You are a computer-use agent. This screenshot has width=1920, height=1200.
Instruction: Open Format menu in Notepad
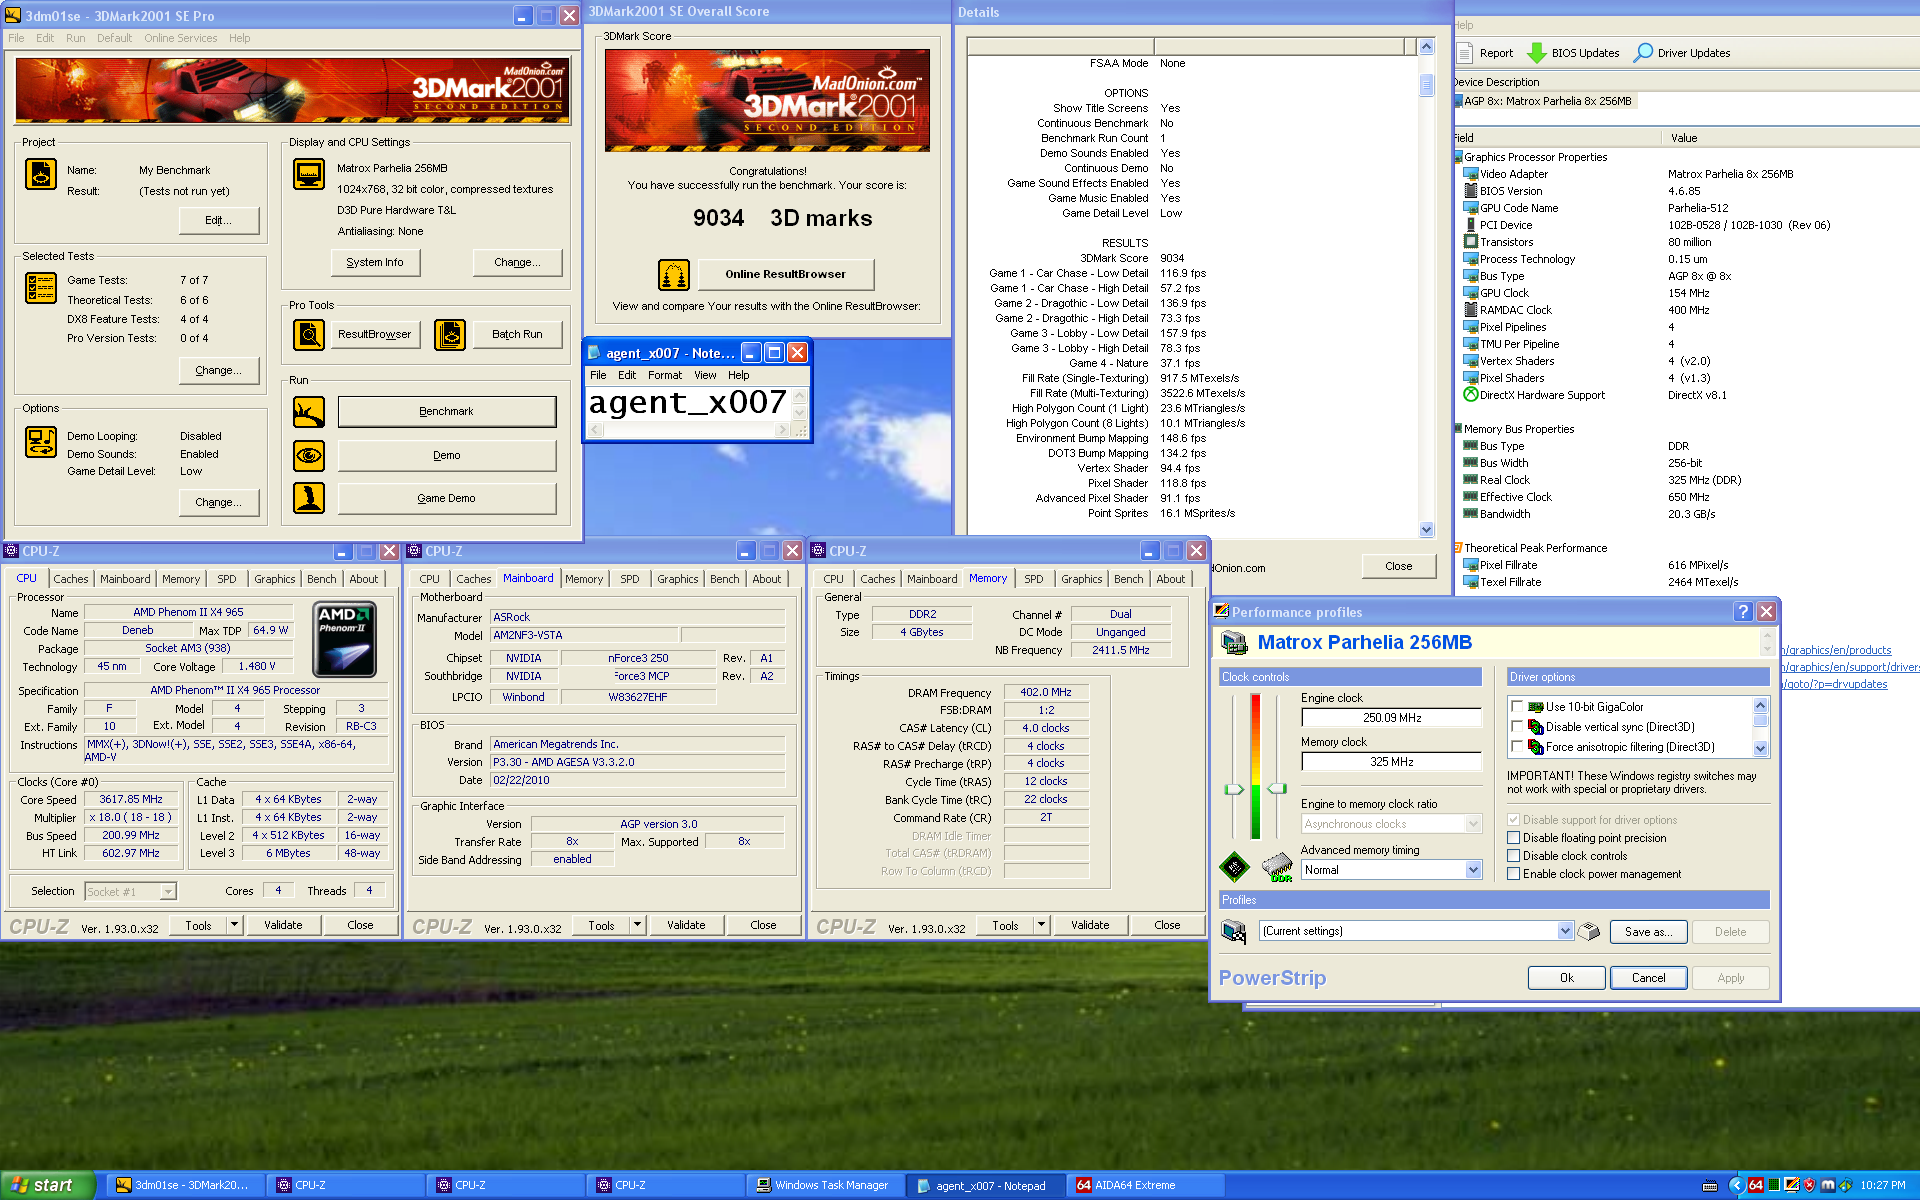[665, 375]
